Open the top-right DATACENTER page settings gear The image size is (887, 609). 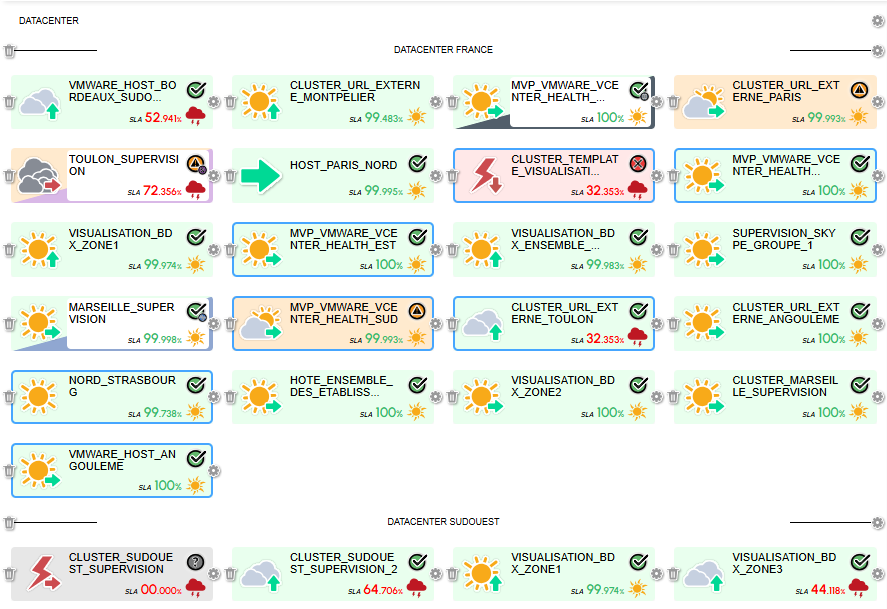(878, 21)
